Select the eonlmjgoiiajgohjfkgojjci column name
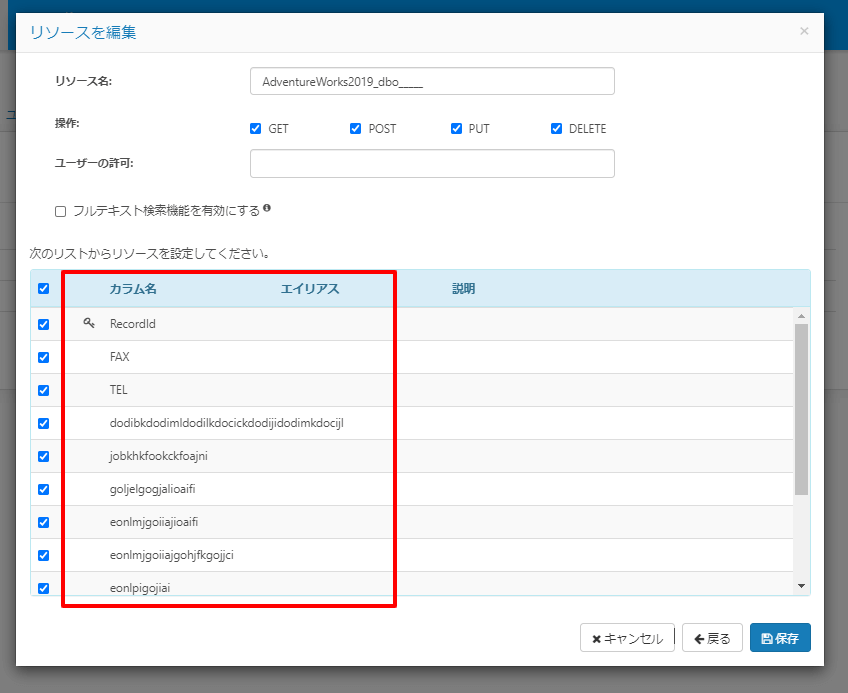This screenshot has height=693, width=848. (171, 555)
